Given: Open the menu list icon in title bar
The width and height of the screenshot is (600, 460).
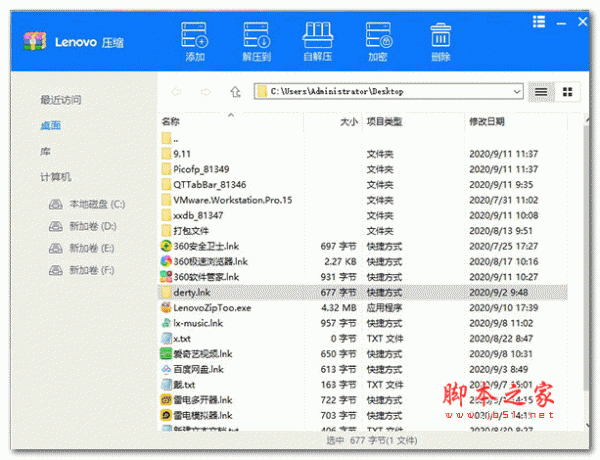Looking at the screenshot, I should click(x=539, y=21).
